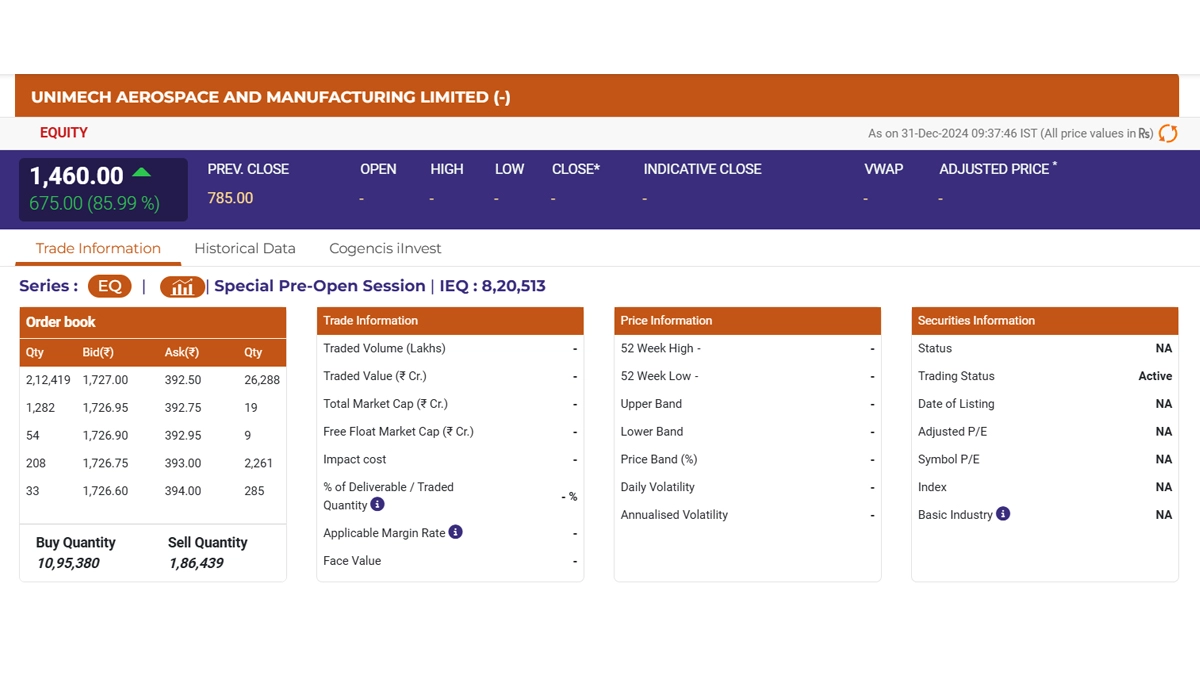This screenshot has width=1200, height=675.
Task: Open the chart icon next to EQ
Action: (182, 287)
